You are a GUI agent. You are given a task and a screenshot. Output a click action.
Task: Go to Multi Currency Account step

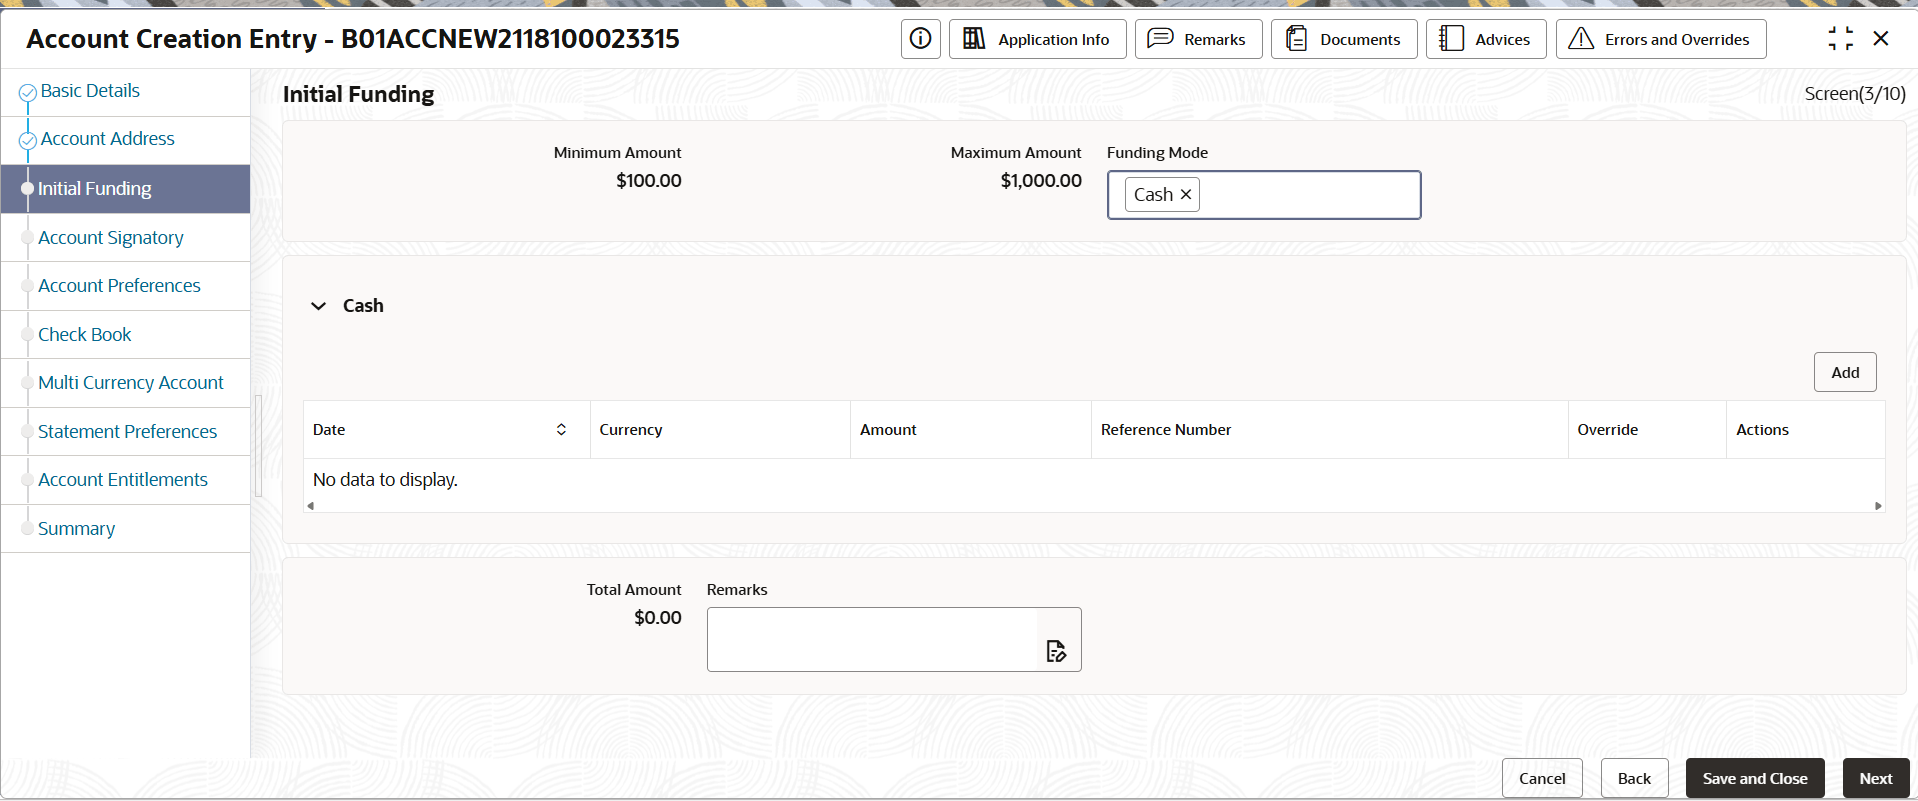tap(131, 383)
